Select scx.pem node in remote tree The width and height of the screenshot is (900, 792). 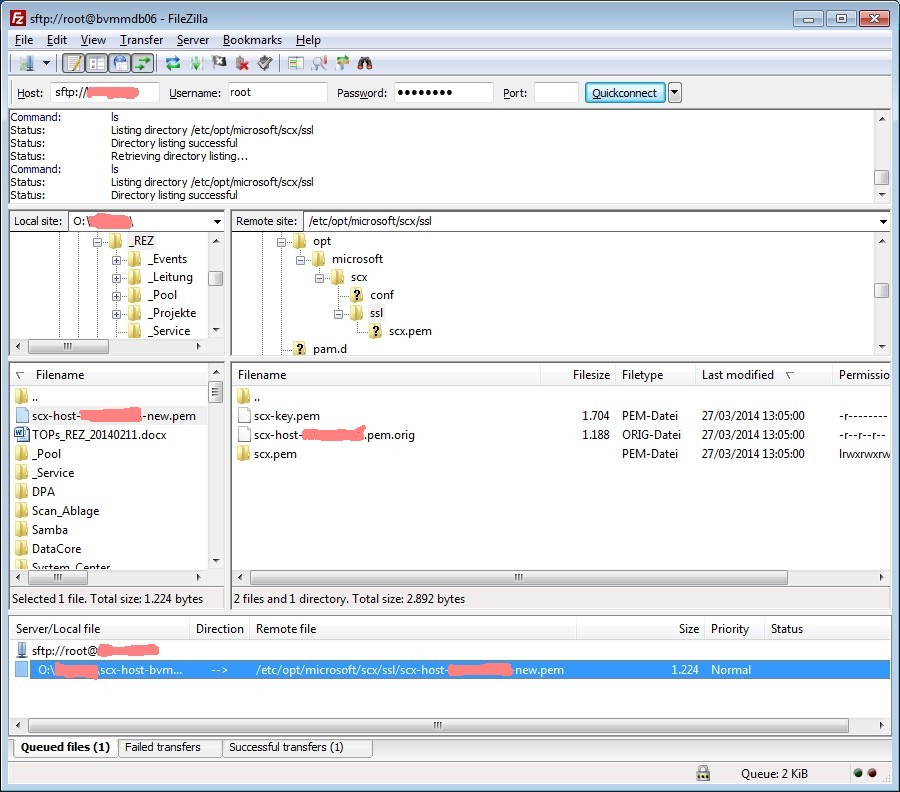click(410, 331)
